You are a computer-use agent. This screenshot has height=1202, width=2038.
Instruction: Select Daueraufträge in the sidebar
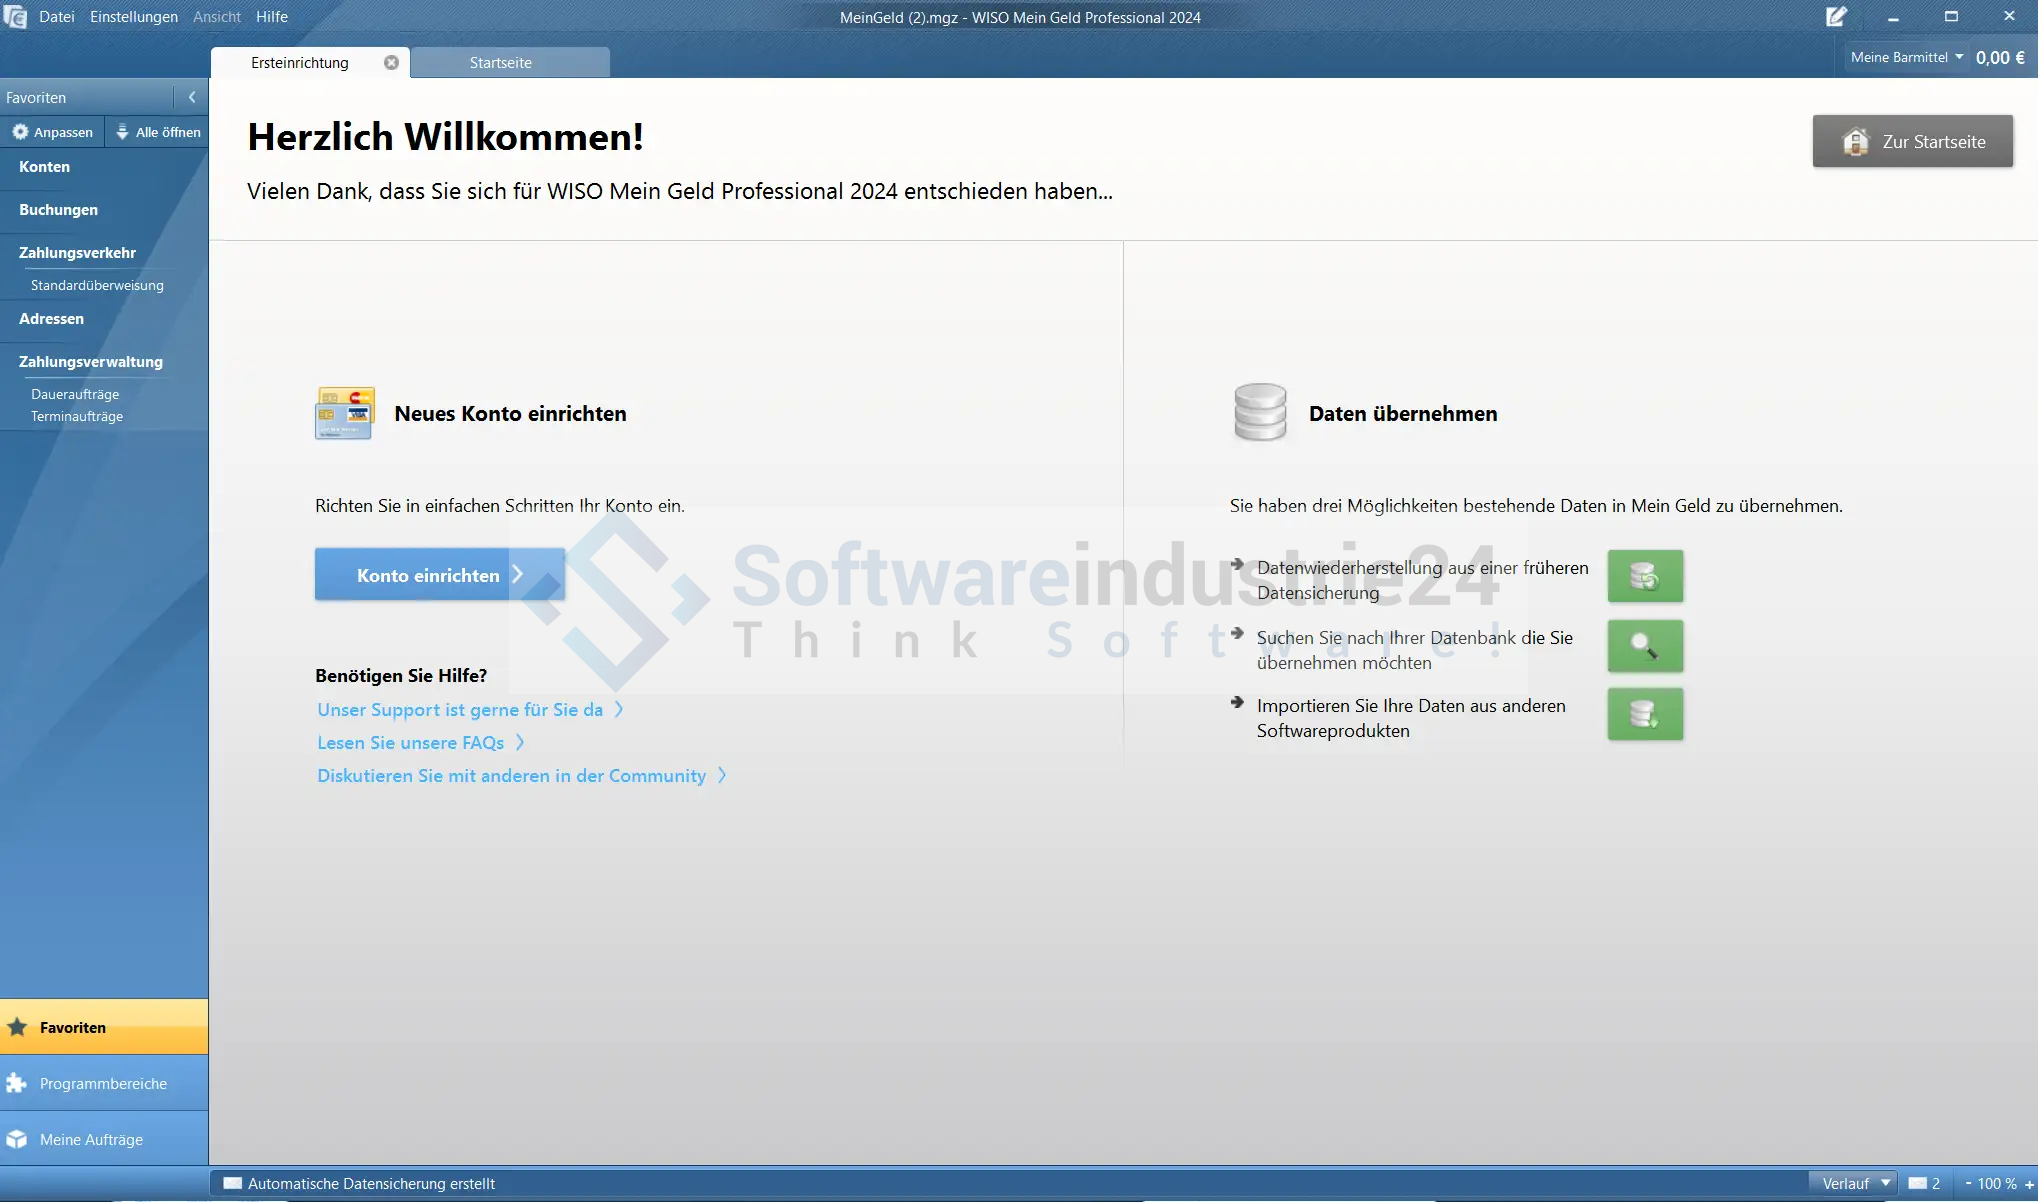75,394
